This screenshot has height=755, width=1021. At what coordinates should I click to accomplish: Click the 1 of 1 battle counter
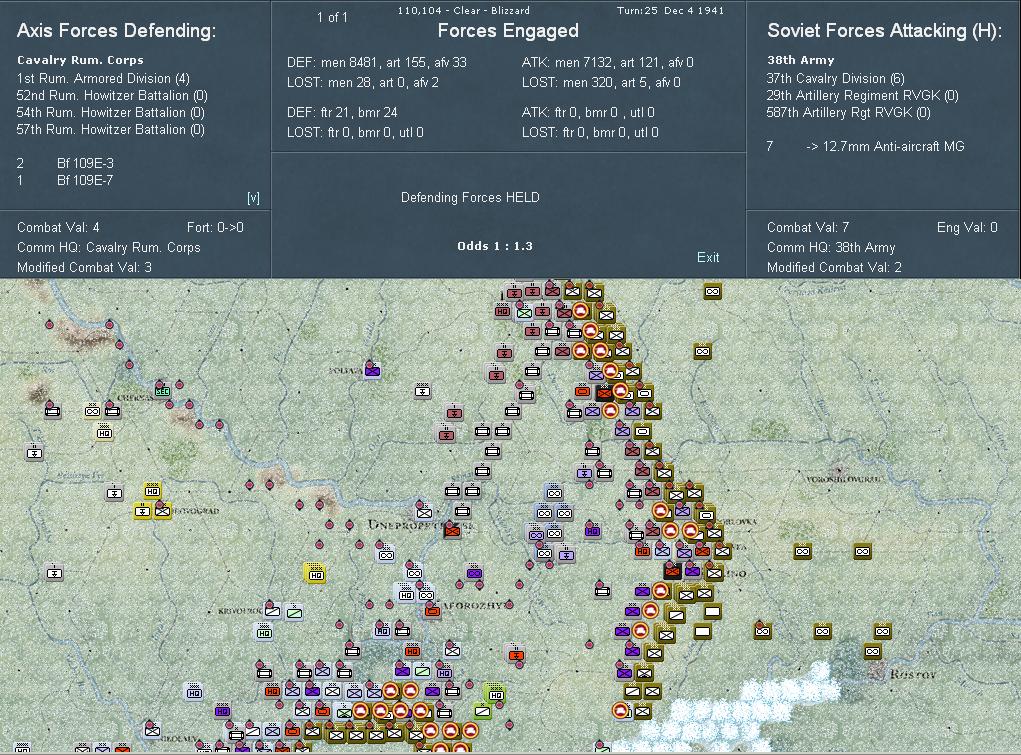click(x=332, y=18)
